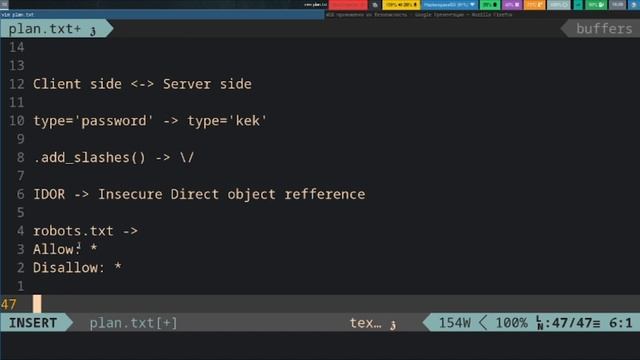Click the 'Client side <-> Server side' line
Viewport: 640px width, 360px height.
[142, 84]
